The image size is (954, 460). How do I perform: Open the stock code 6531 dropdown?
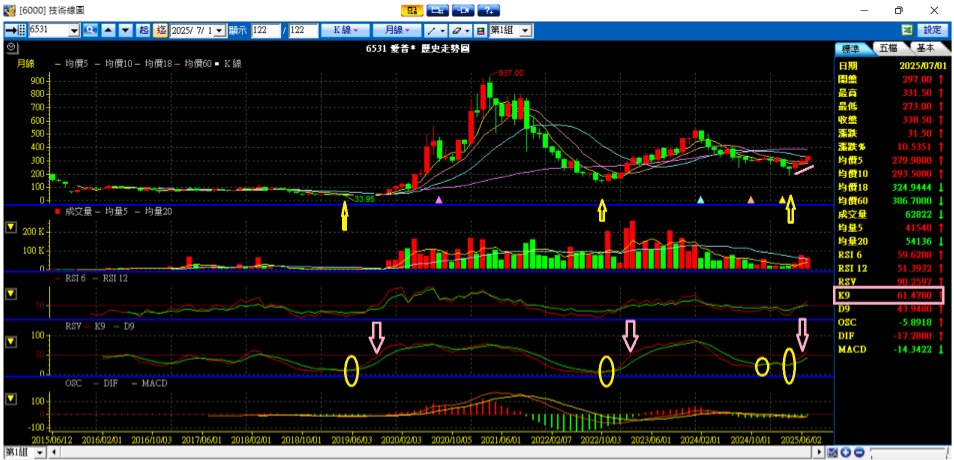click(x=75, y=31)
